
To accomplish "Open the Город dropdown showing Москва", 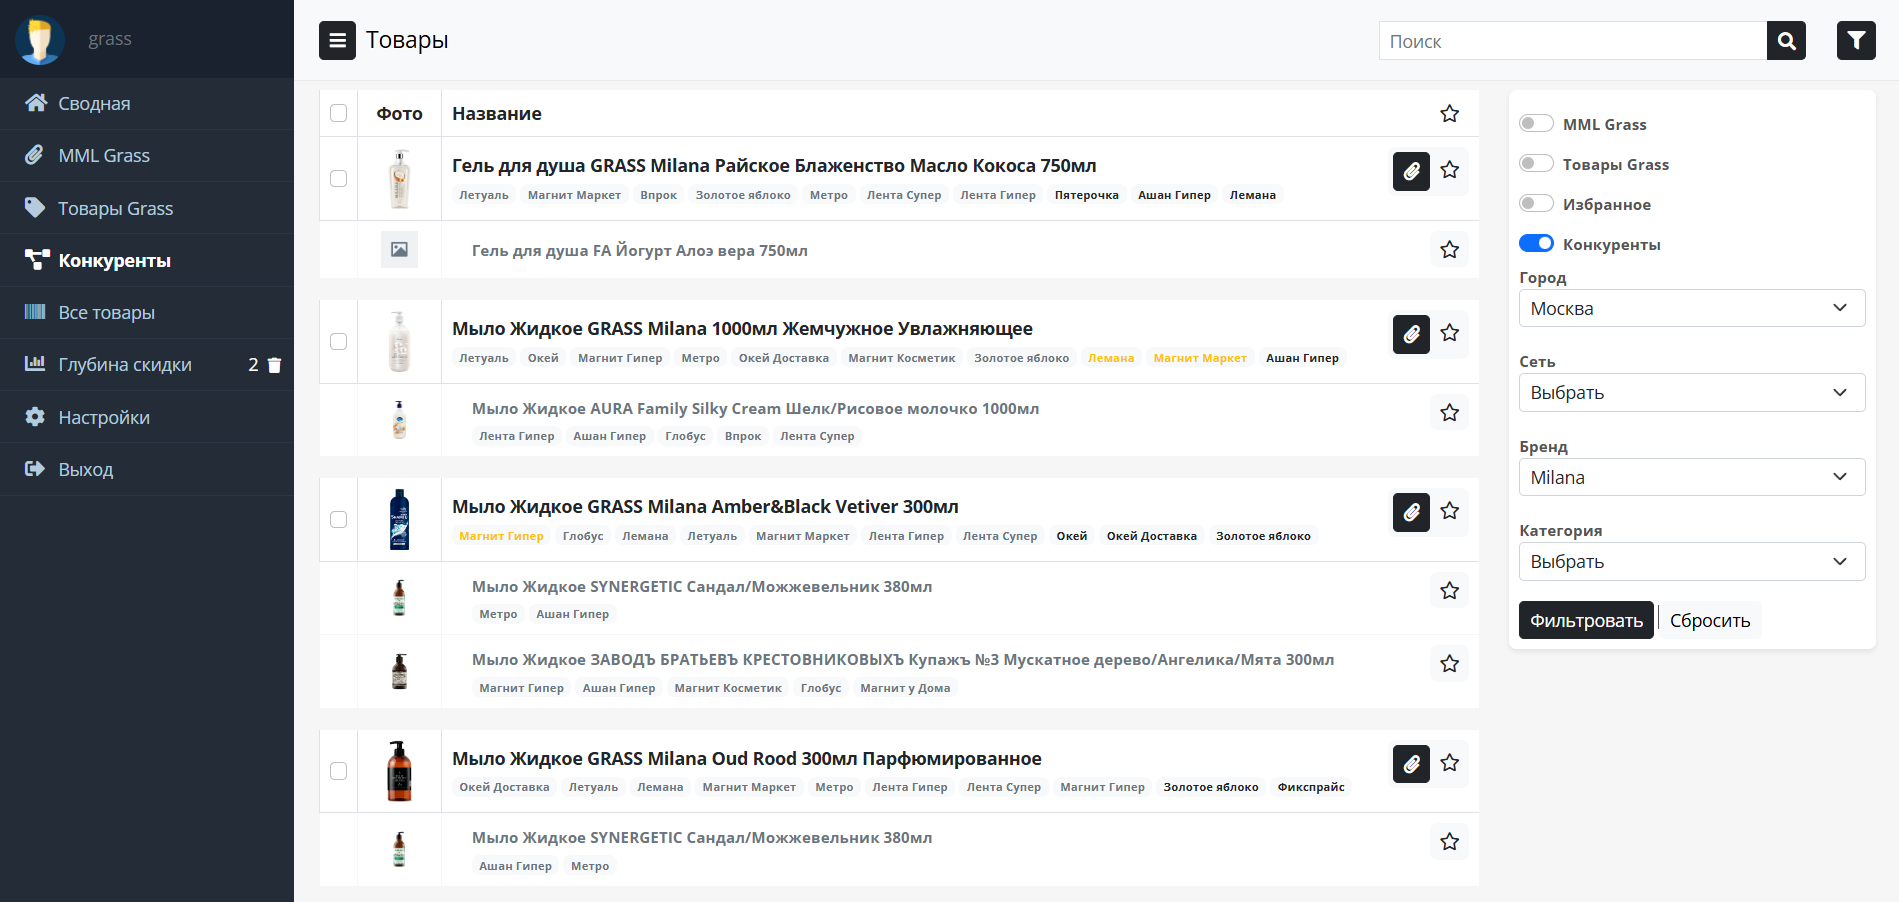I will tap(1691, 308).
